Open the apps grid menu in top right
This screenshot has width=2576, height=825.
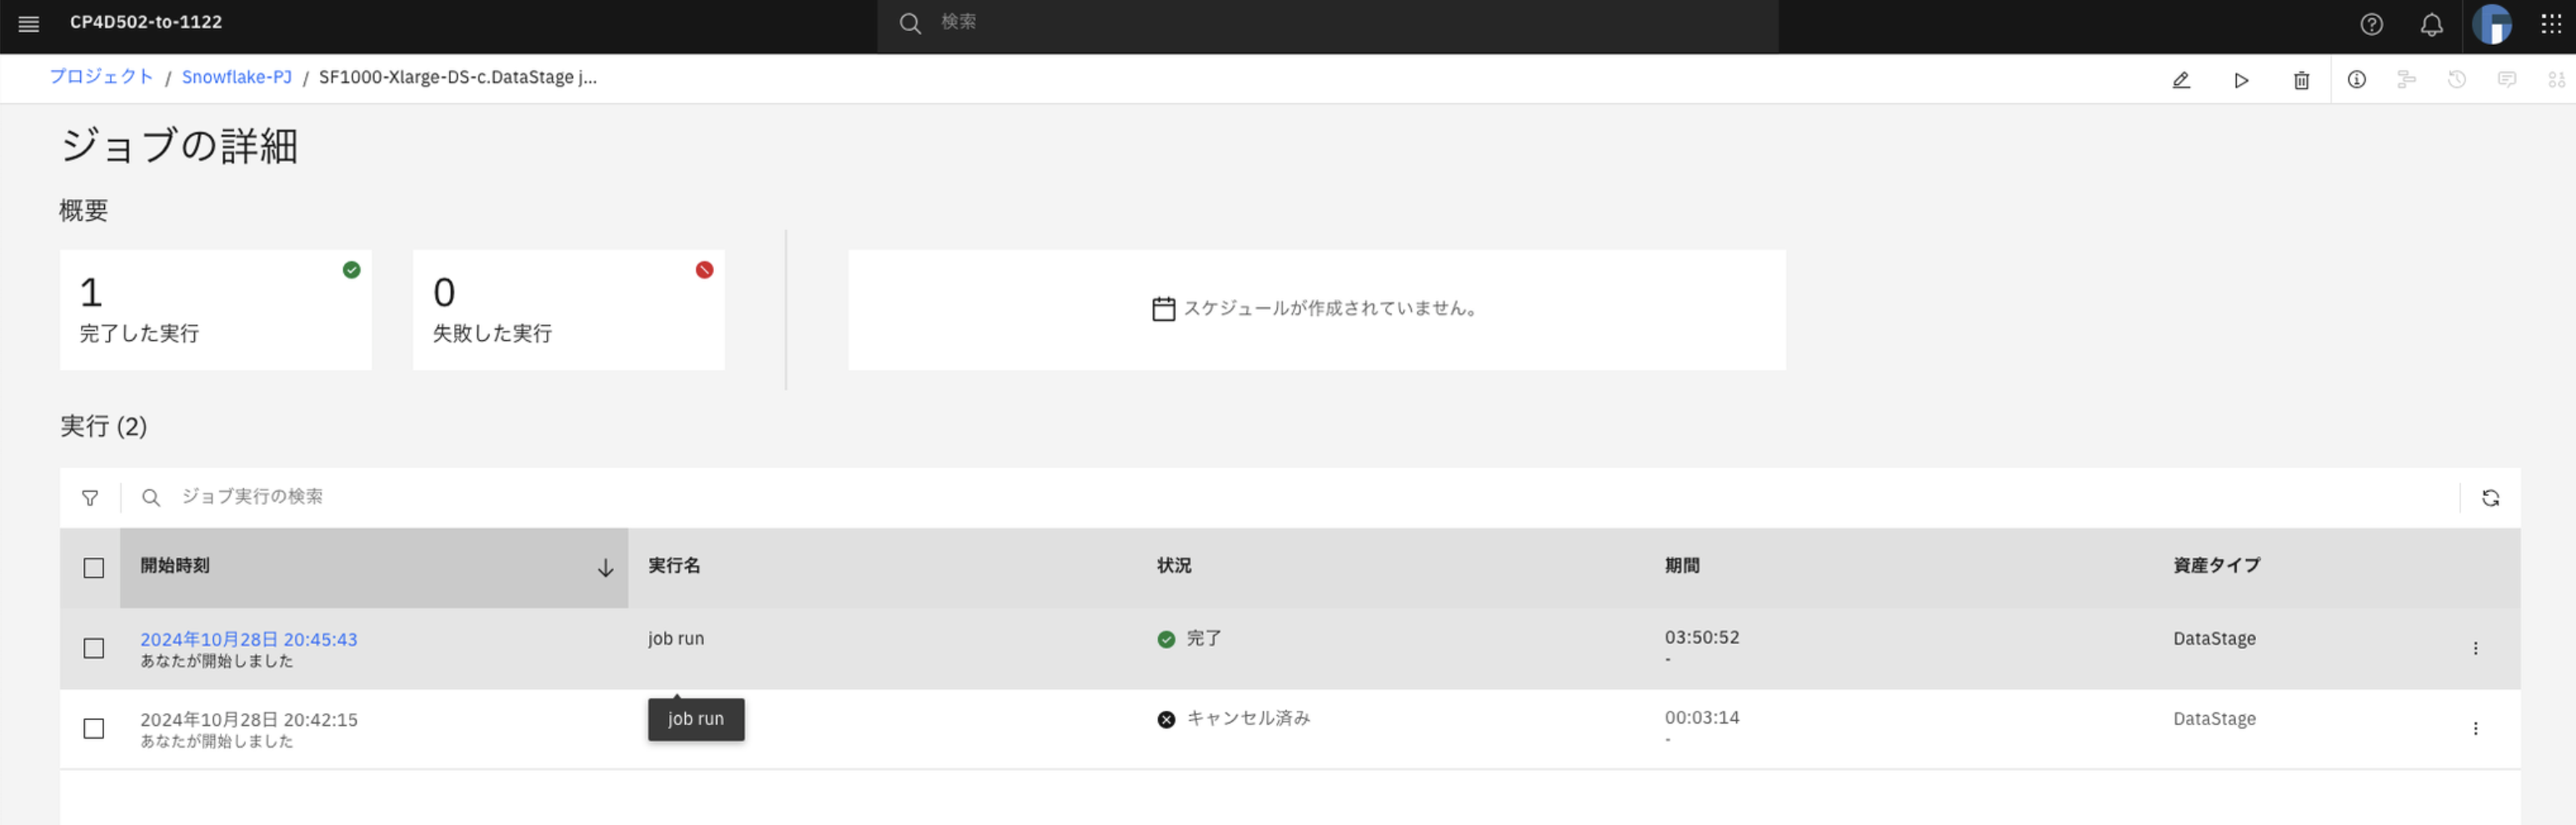click(2553, 24)
